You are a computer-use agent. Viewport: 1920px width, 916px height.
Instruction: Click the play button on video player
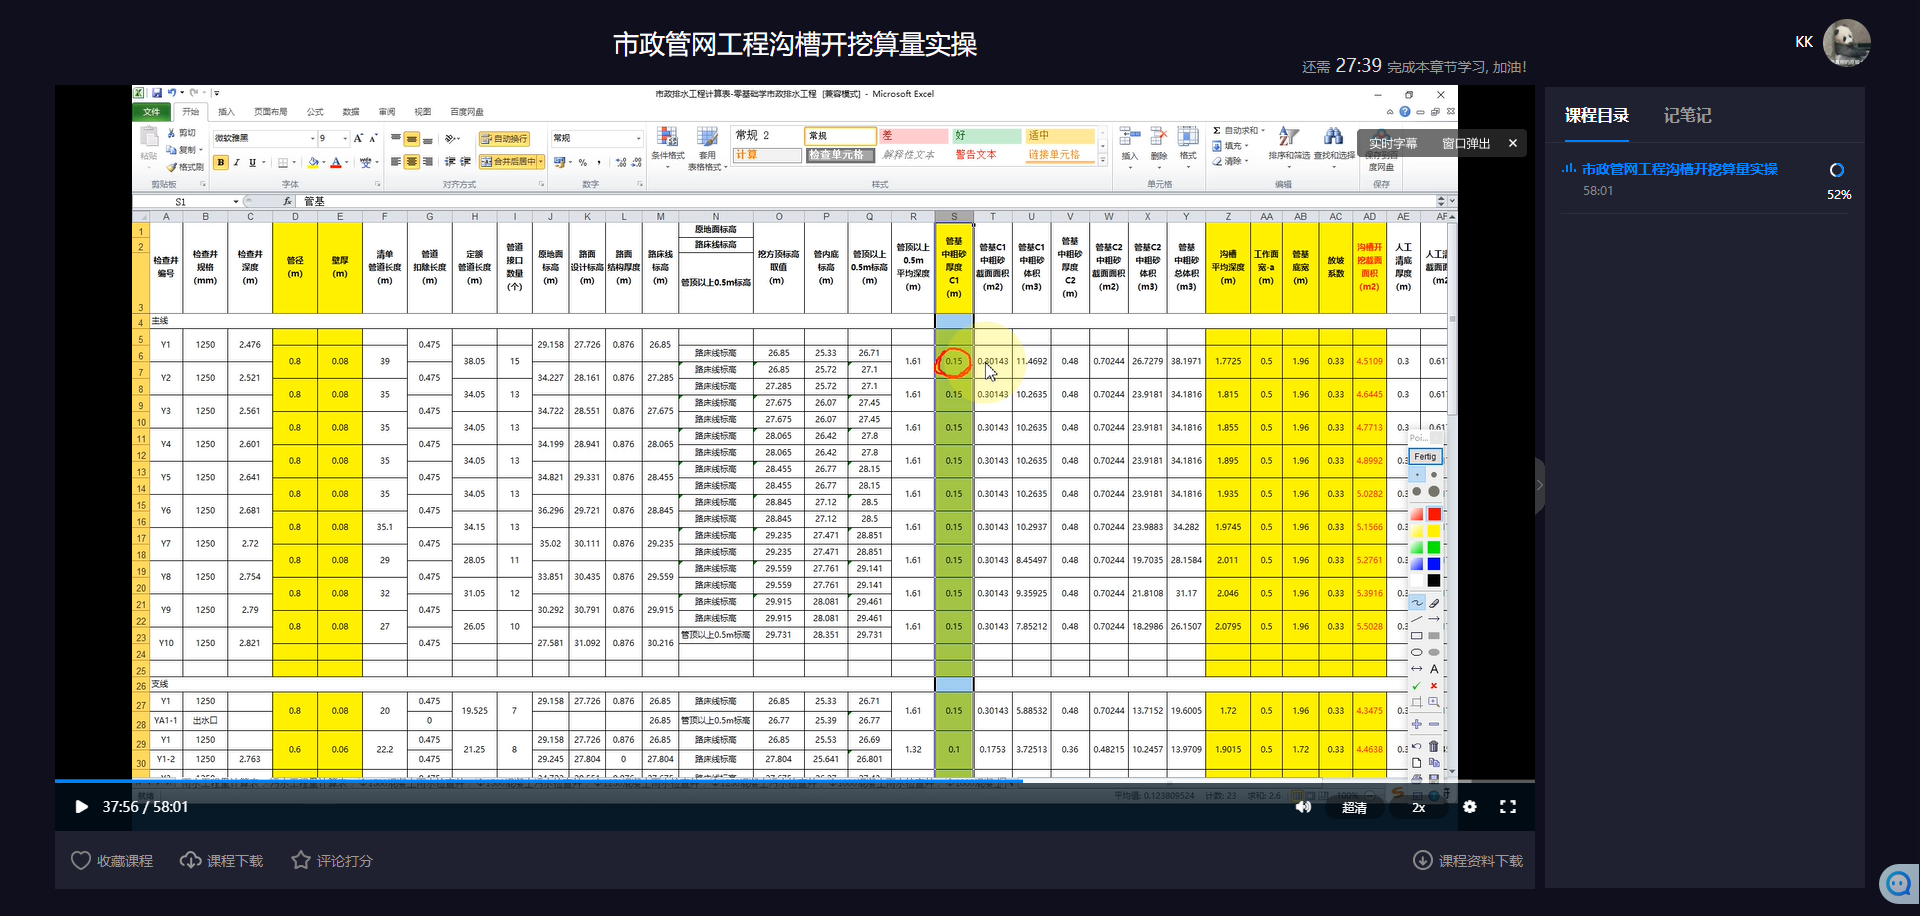(81, 807)
